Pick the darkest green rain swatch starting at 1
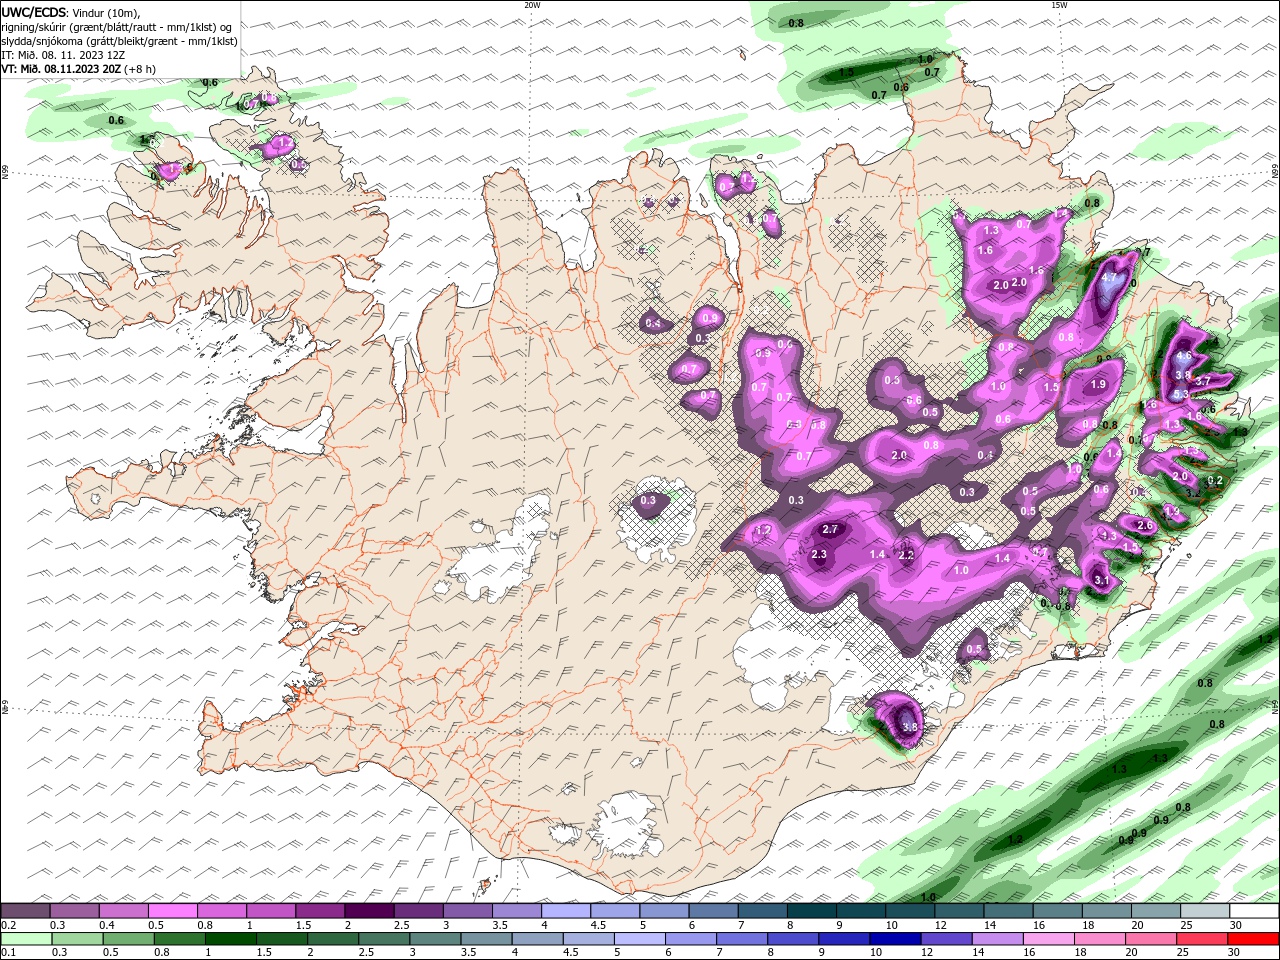The width and height of the screenshot is (1280, 960). pos(230,939)
